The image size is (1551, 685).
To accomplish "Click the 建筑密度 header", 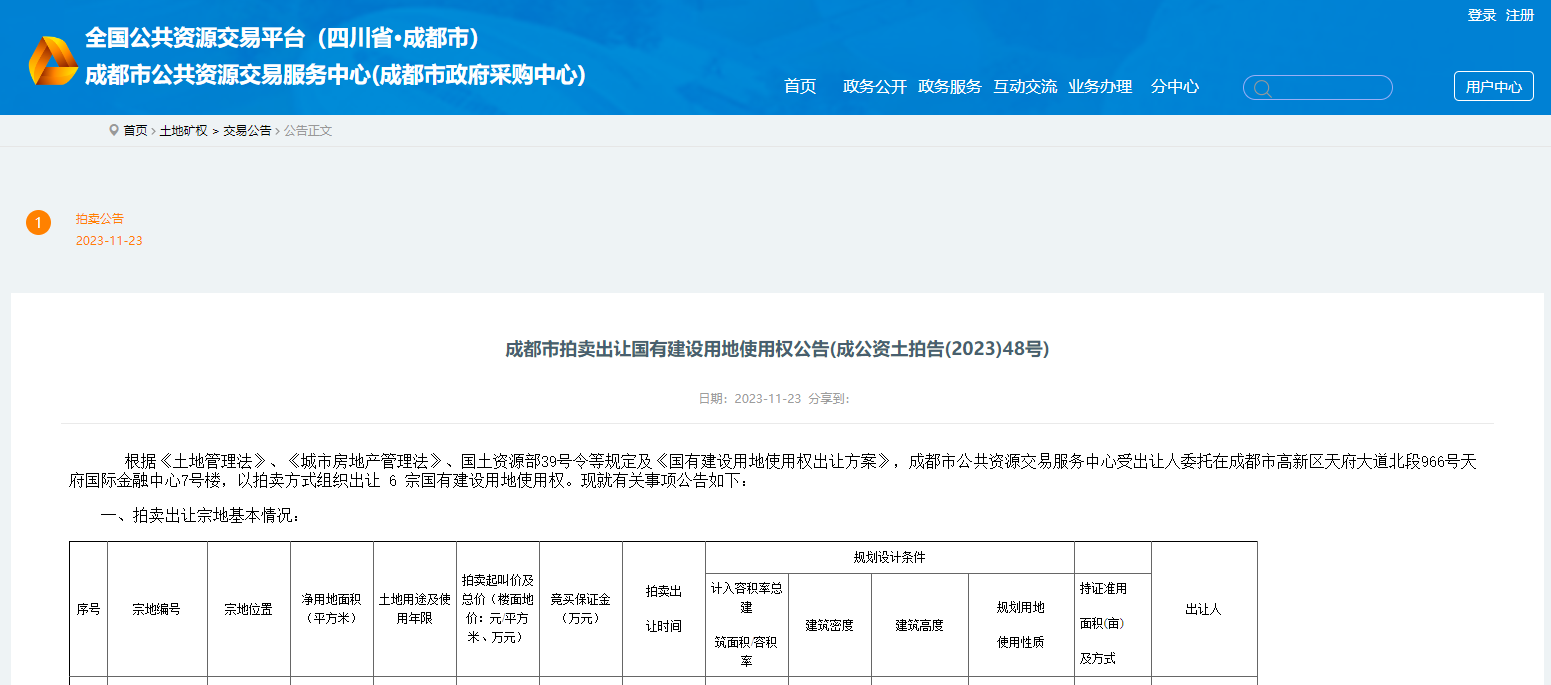I will (830, 625).
